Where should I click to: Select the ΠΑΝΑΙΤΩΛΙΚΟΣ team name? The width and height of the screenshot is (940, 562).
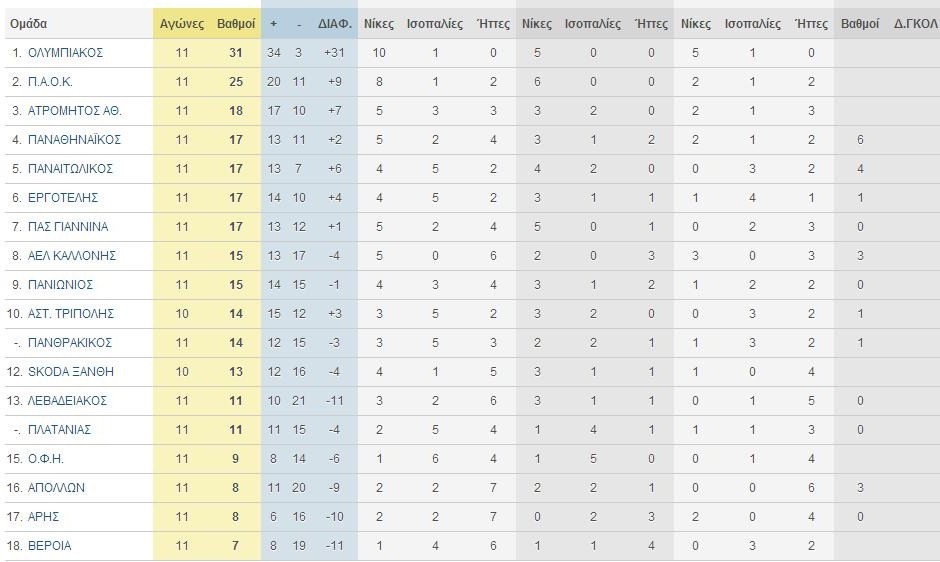[x=70, y=169]
